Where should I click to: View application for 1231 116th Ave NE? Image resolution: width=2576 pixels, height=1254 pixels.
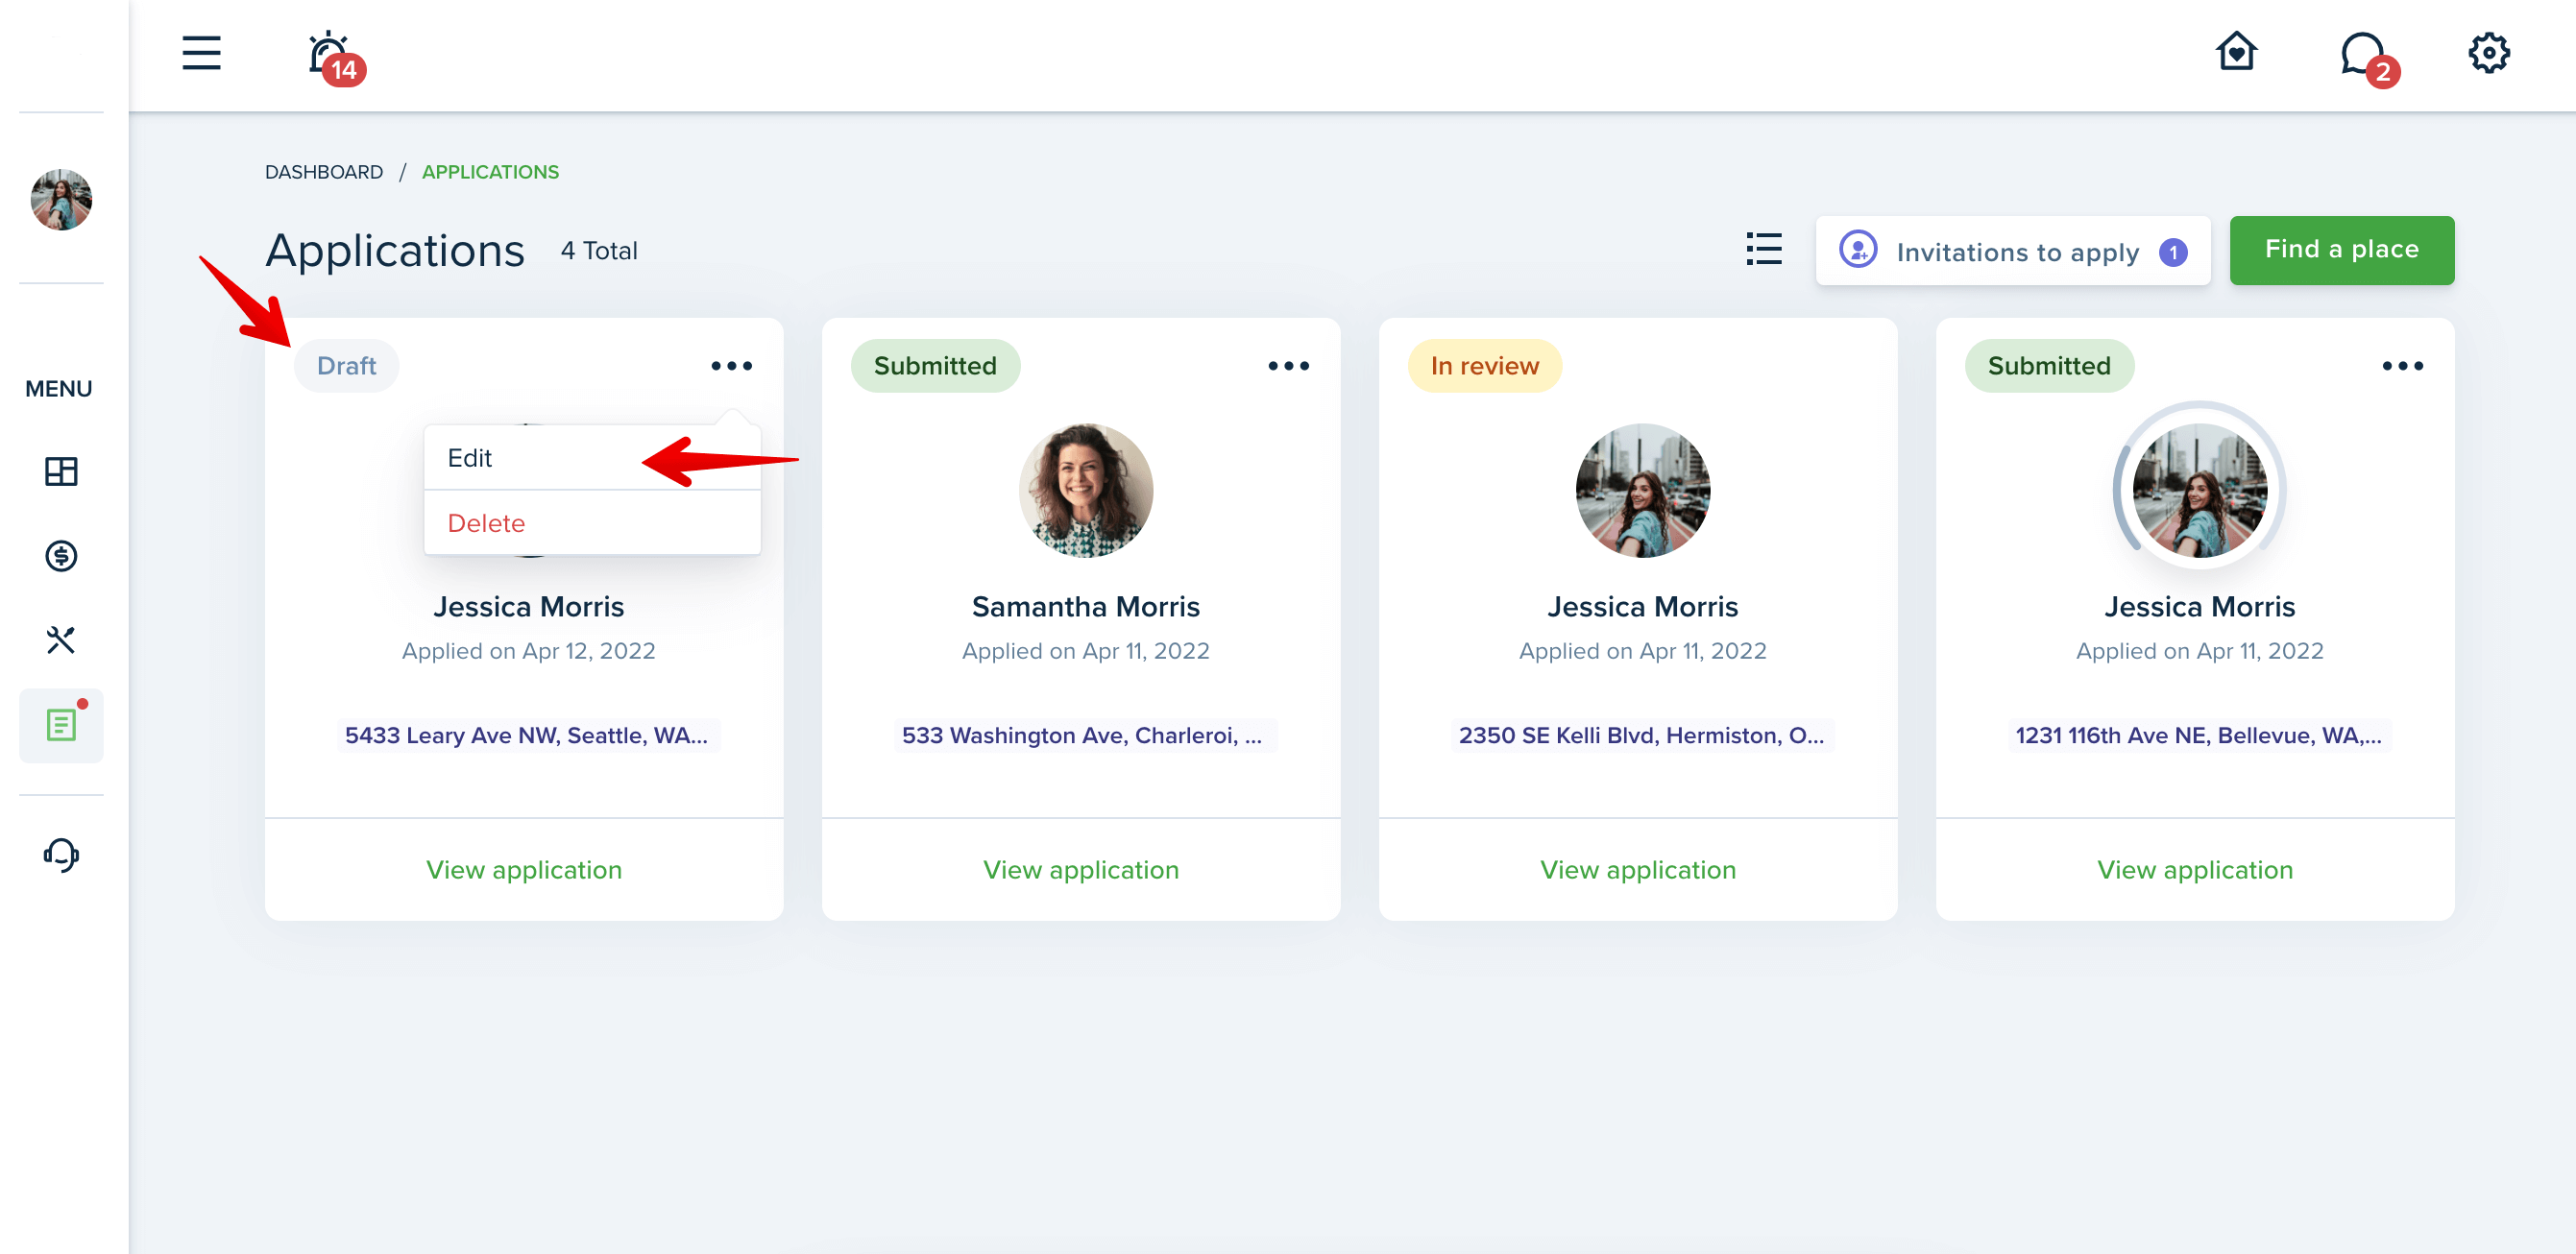tap(2195, 870)
